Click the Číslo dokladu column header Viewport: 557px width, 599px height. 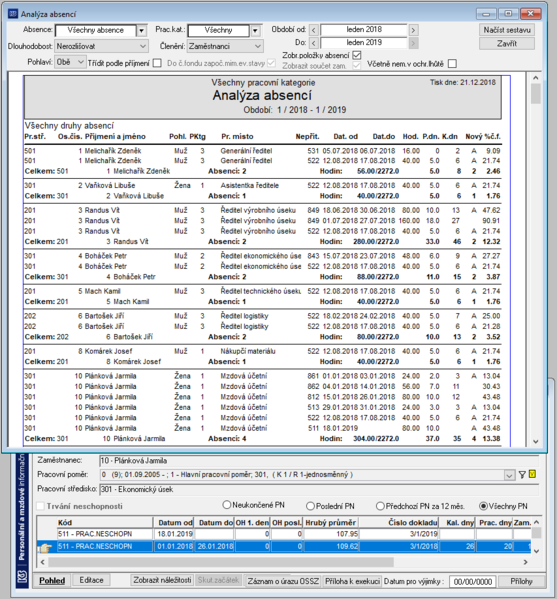point(399,522)
